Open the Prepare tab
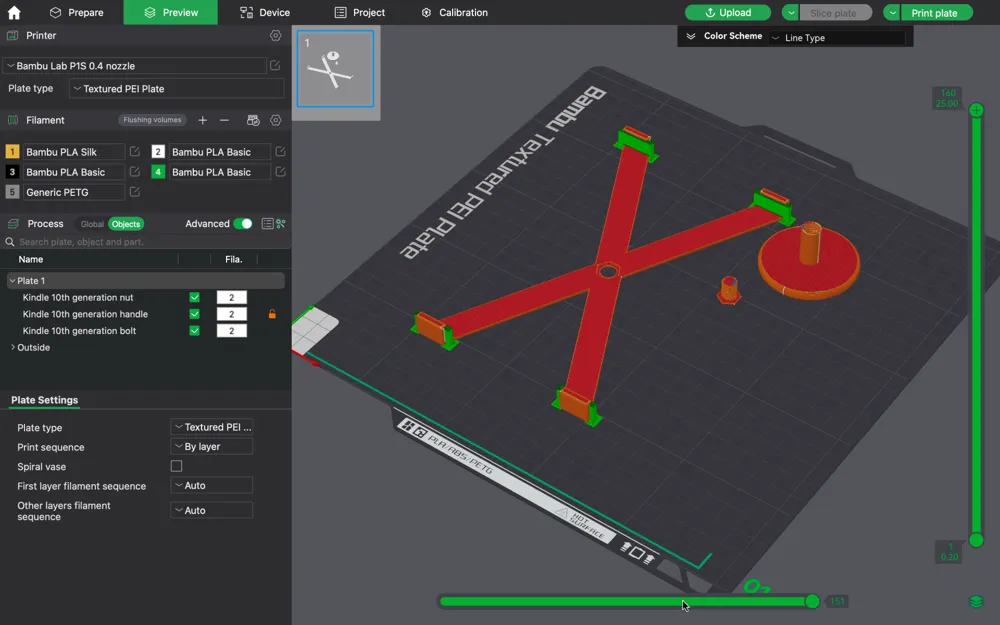This screenshot has height=625, width=1000. click(x=76, y=12)
